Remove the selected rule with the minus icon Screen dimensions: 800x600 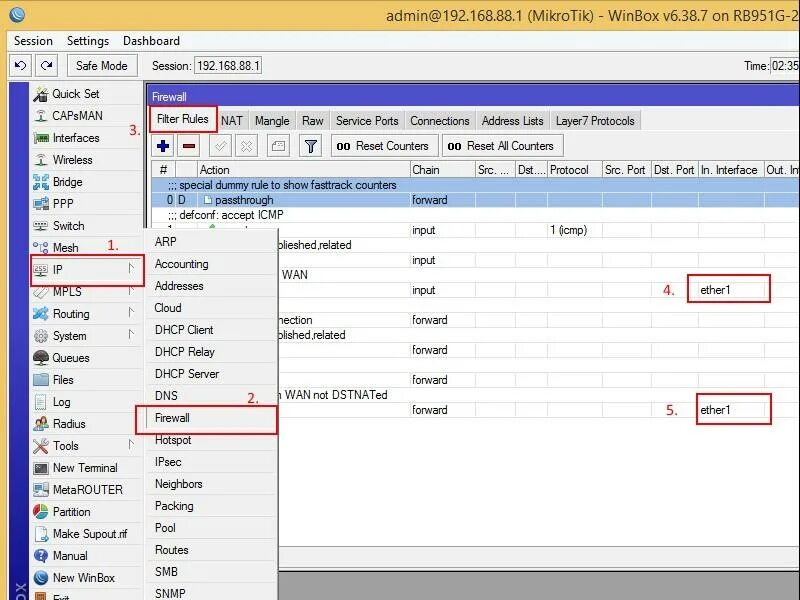(189, 146)
